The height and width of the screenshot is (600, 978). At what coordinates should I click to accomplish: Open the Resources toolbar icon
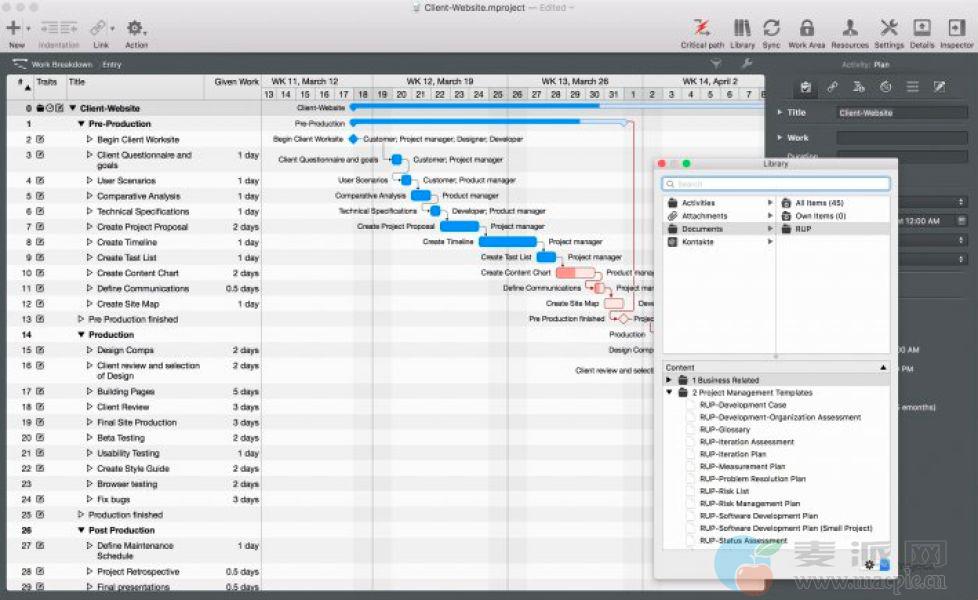[850, 28]
